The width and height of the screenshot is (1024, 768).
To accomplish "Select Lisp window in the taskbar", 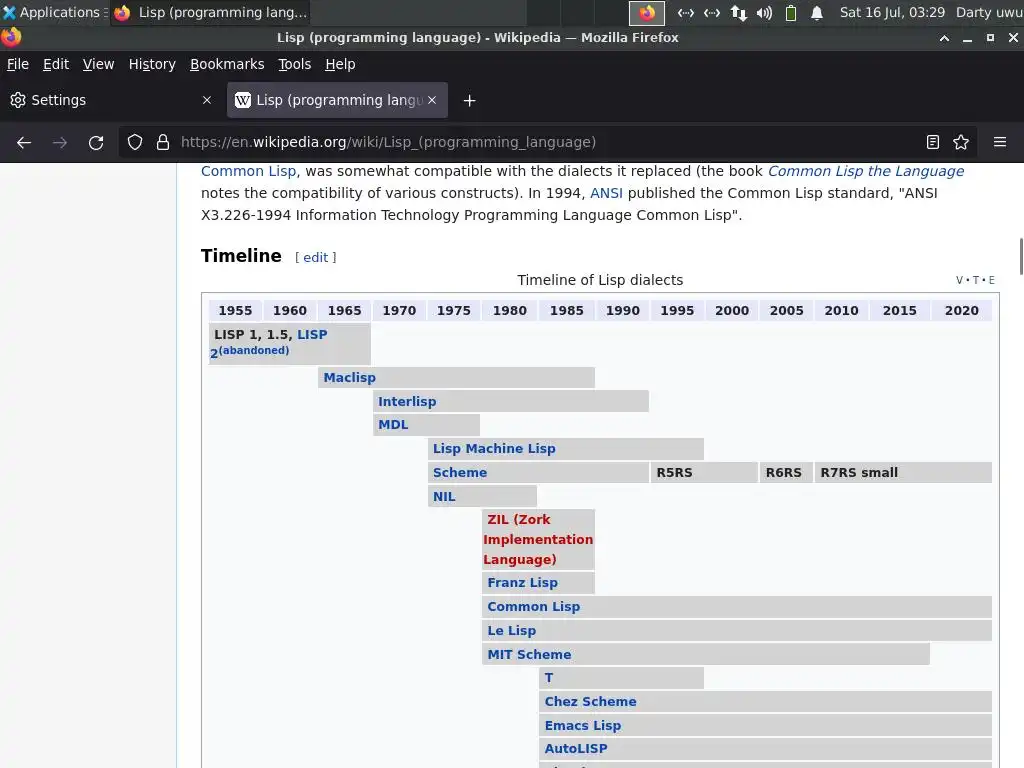I will [x=210, y=12].
